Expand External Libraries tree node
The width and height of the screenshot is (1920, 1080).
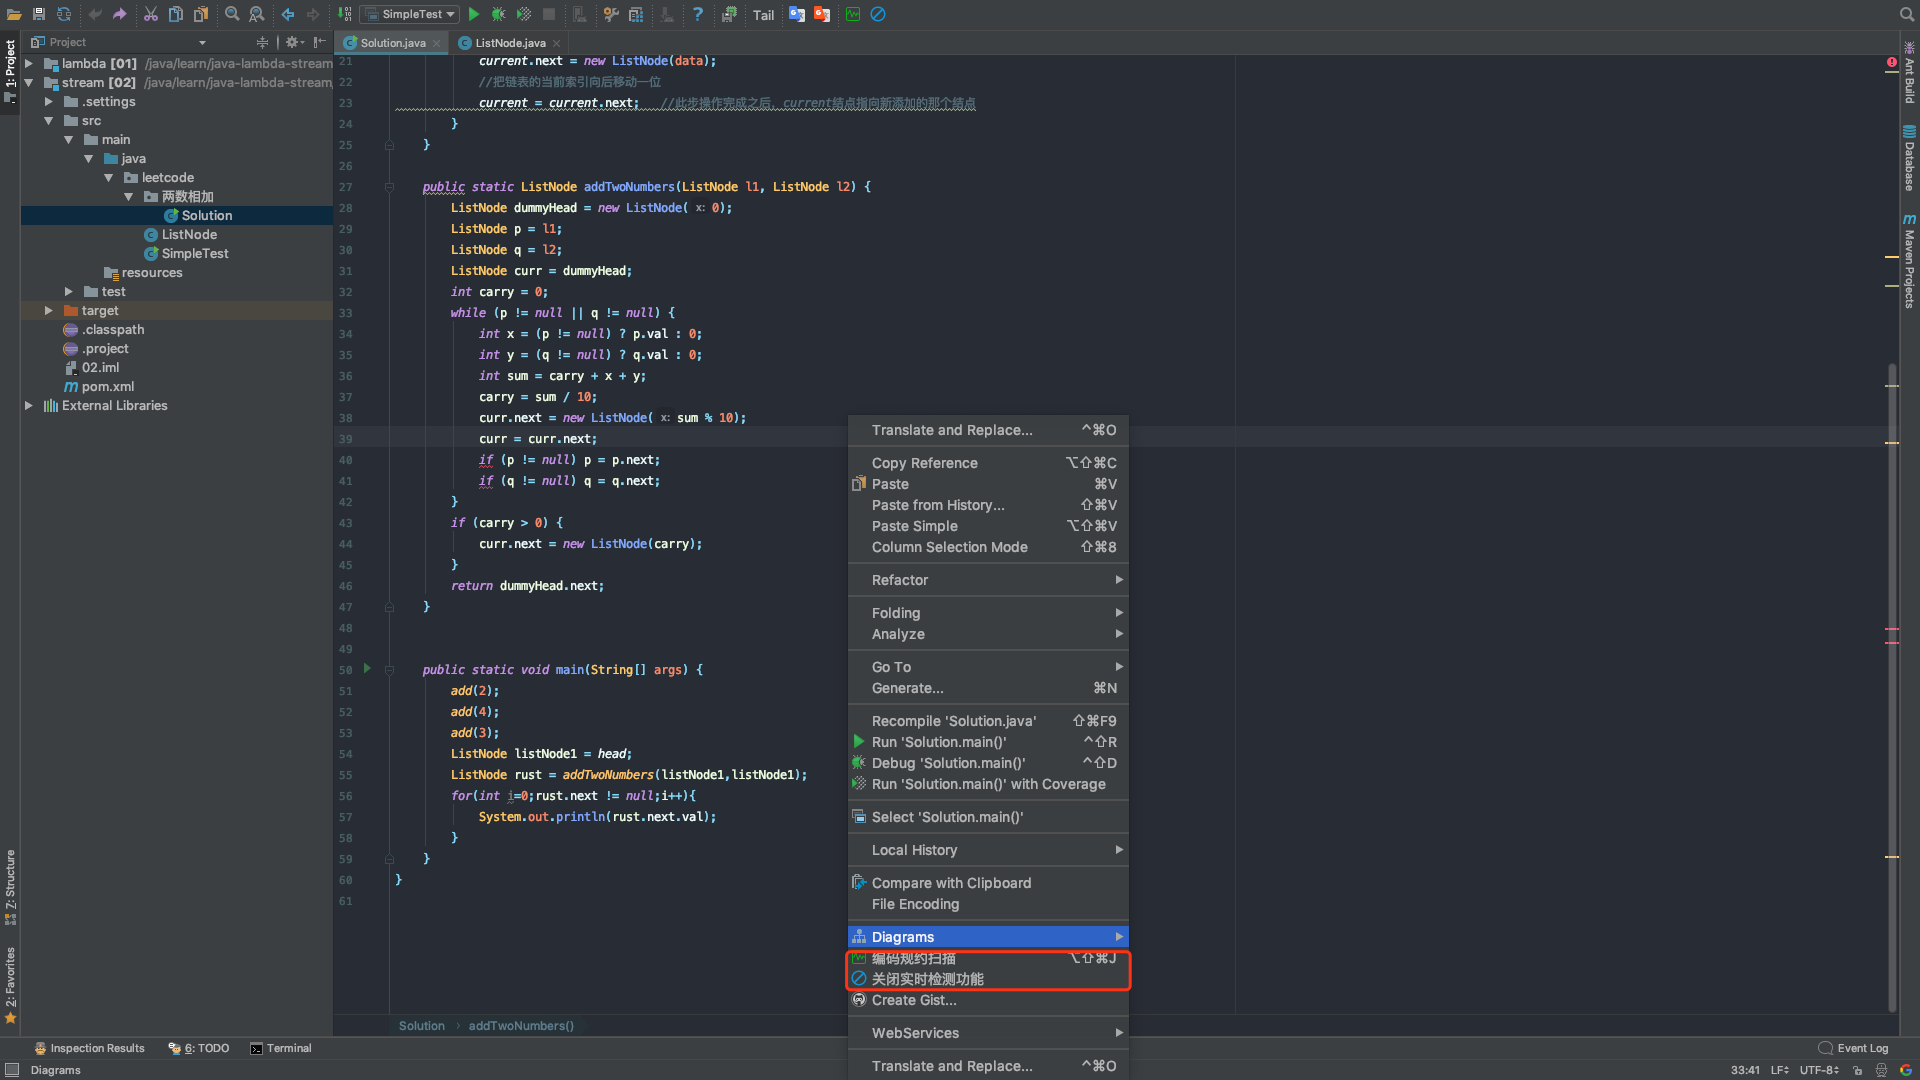coord(29,406)
